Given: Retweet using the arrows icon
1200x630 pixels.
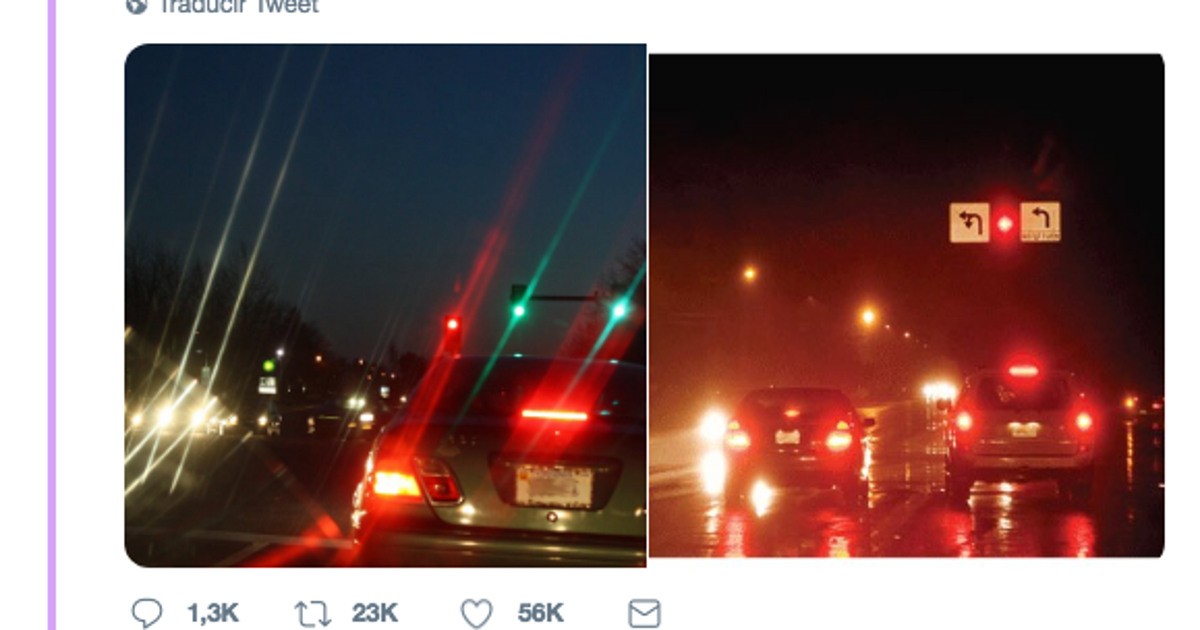Looking at the screenshot, I should pyautogui.click(x=312, y=613).
